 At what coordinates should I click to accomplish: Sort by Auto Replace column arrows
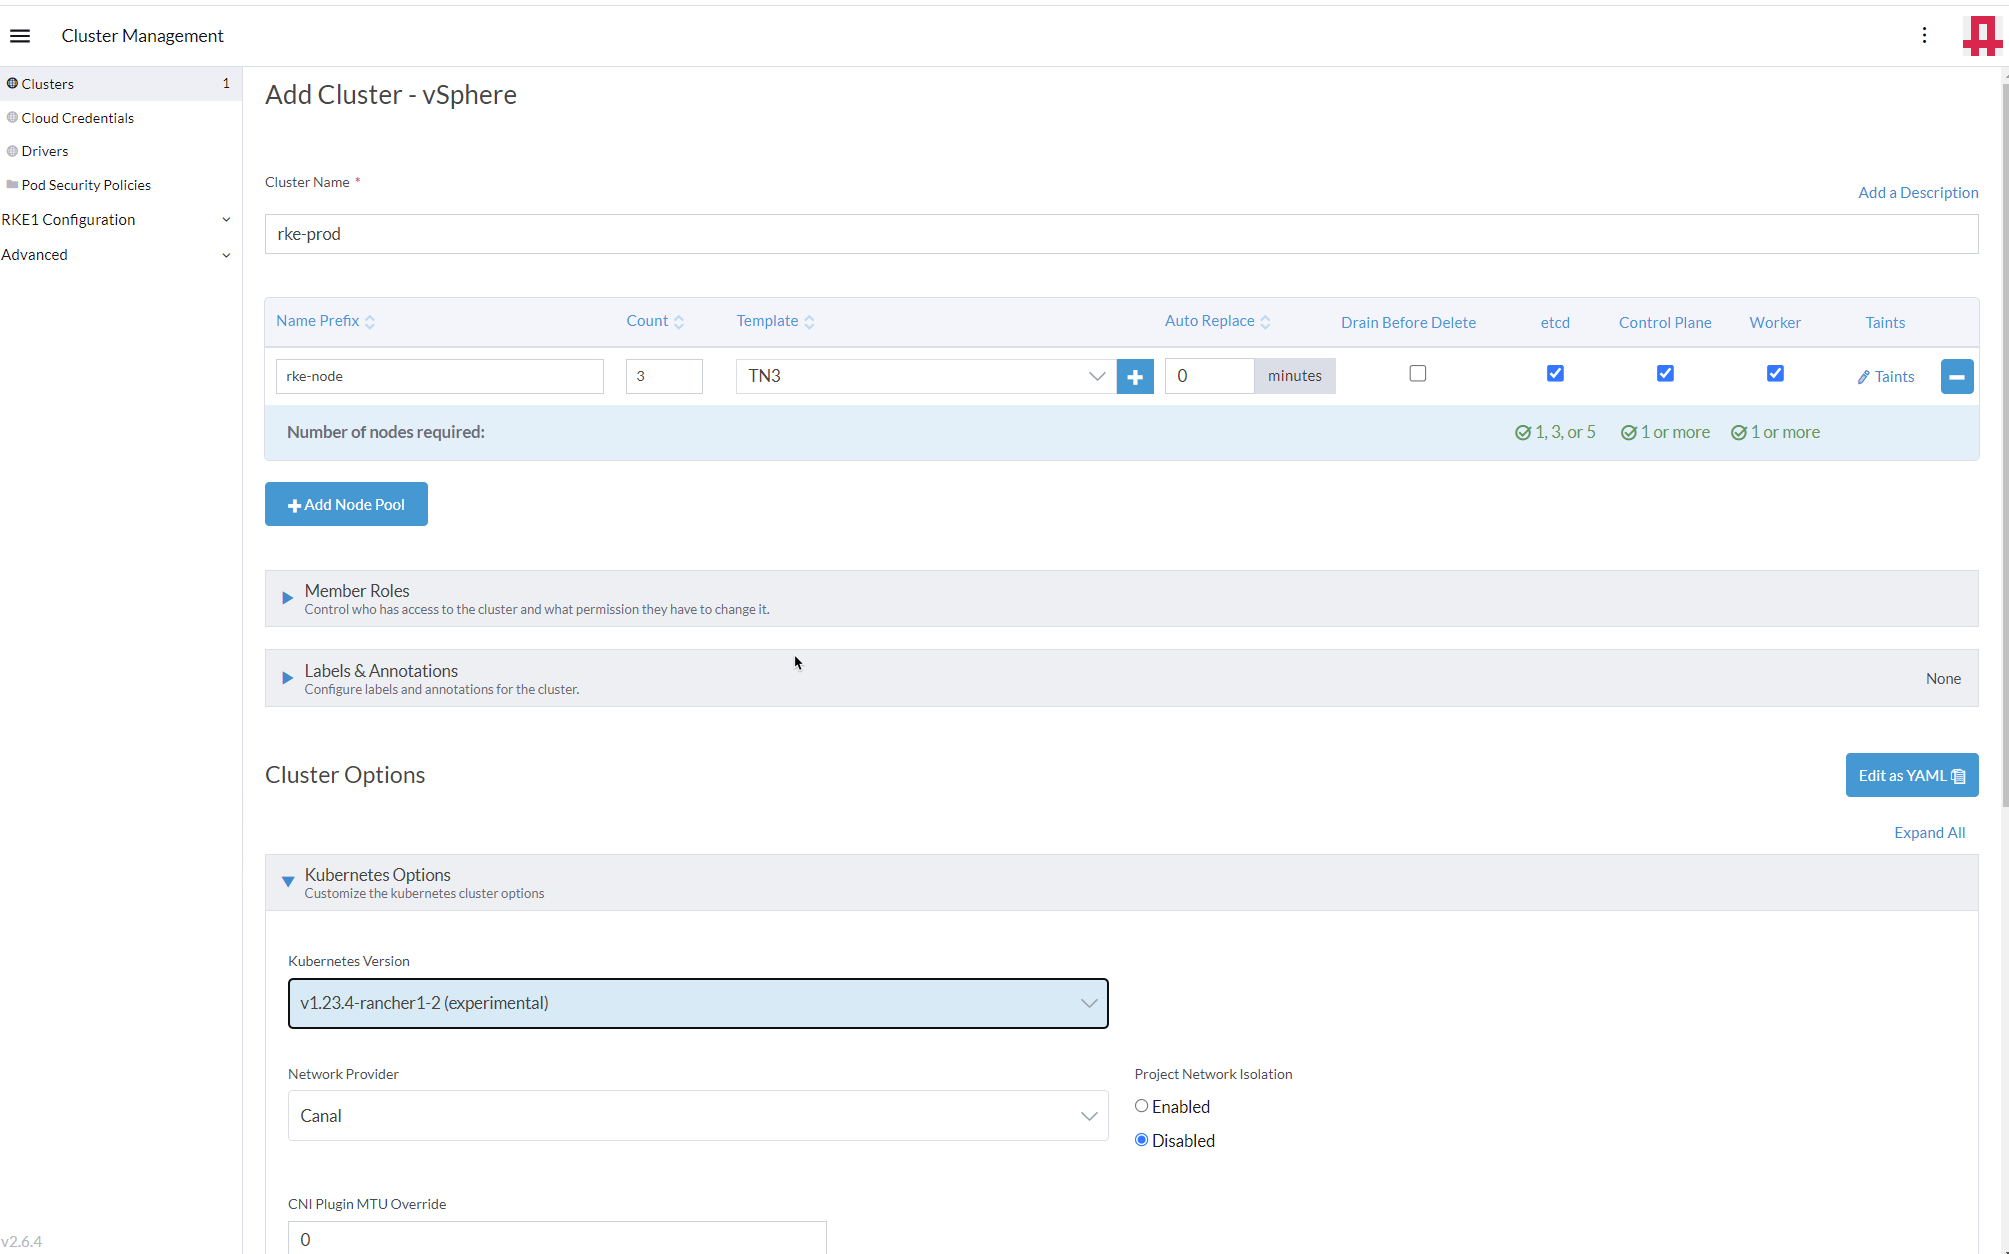tap(1265, 322)
